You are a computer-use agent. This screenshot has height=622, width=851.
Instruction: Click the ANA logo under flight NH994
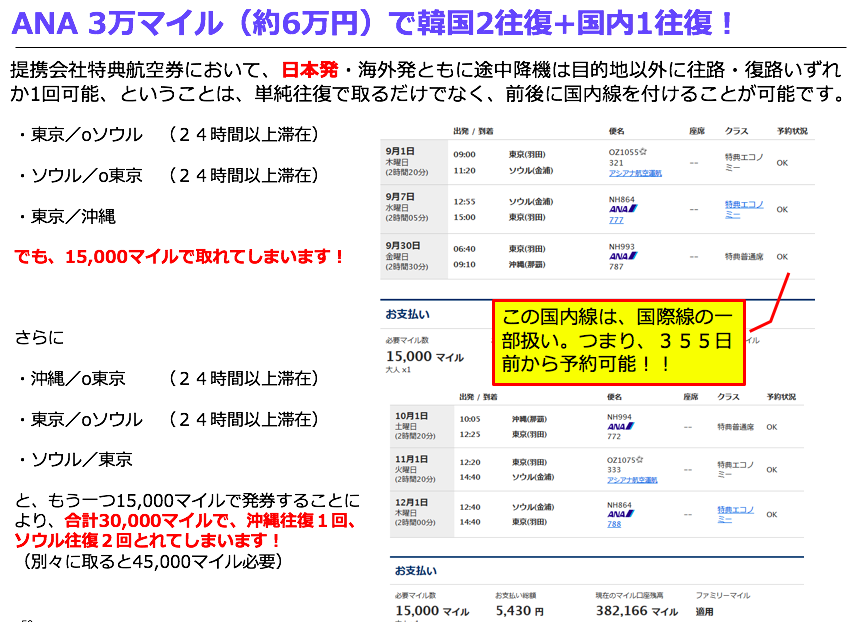(621, 427)
